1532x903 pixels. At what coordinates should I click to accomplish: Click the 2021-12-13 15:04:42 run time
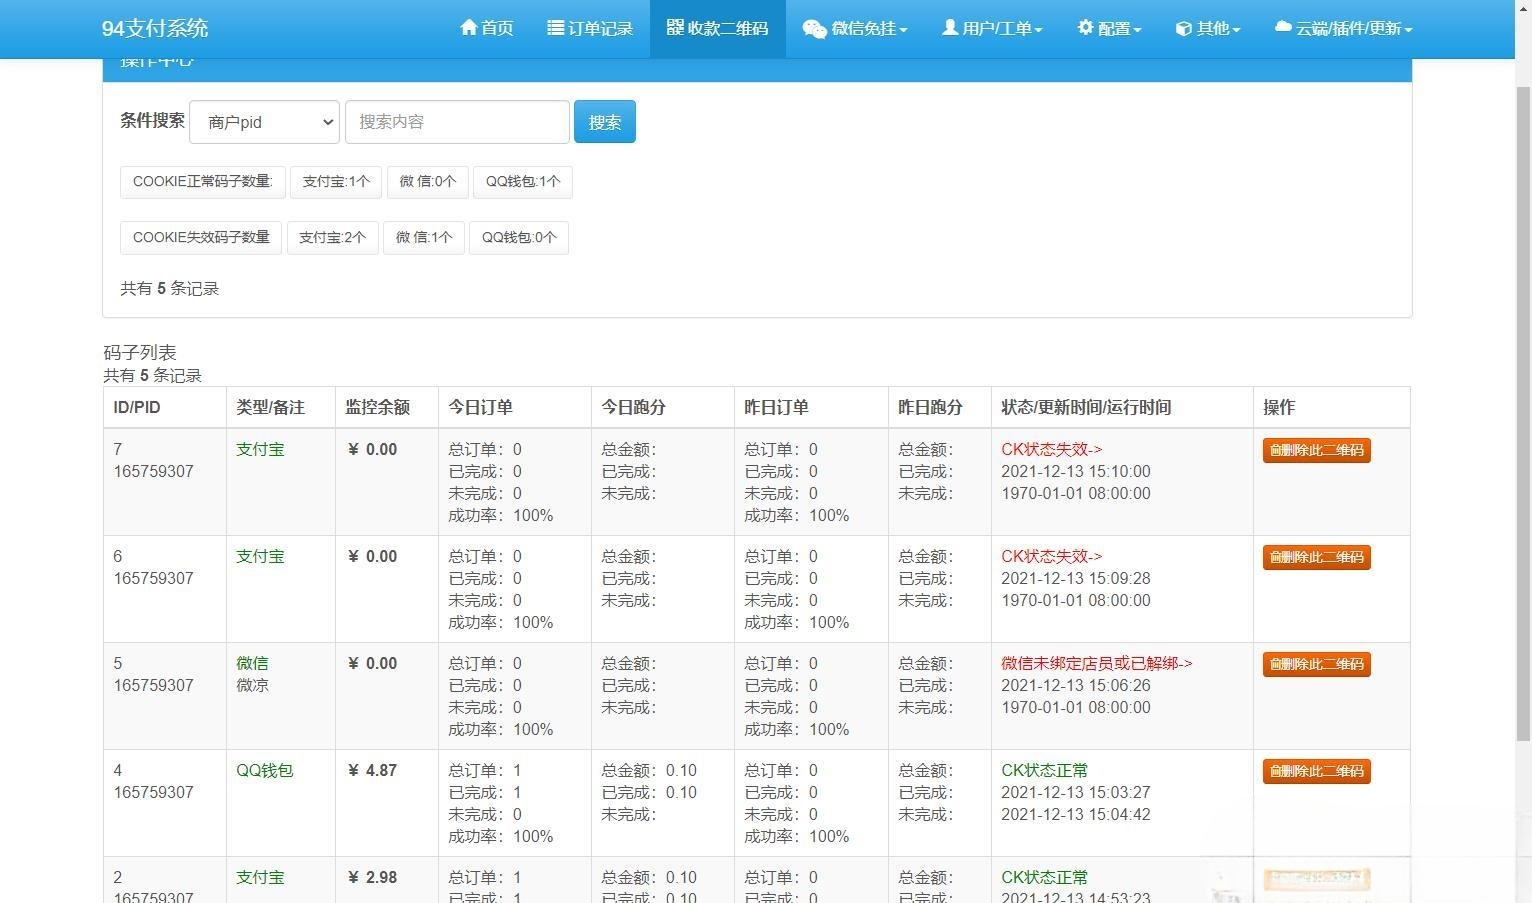[1076, 815]
